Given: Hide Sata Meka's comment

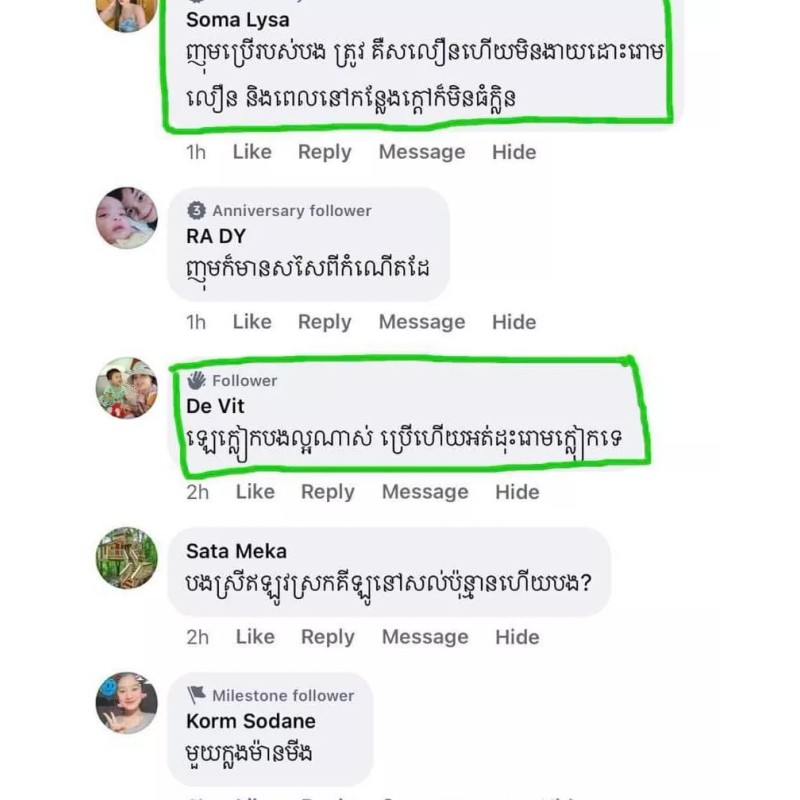Looking at the screenshot, I should (x=517, y=637).
